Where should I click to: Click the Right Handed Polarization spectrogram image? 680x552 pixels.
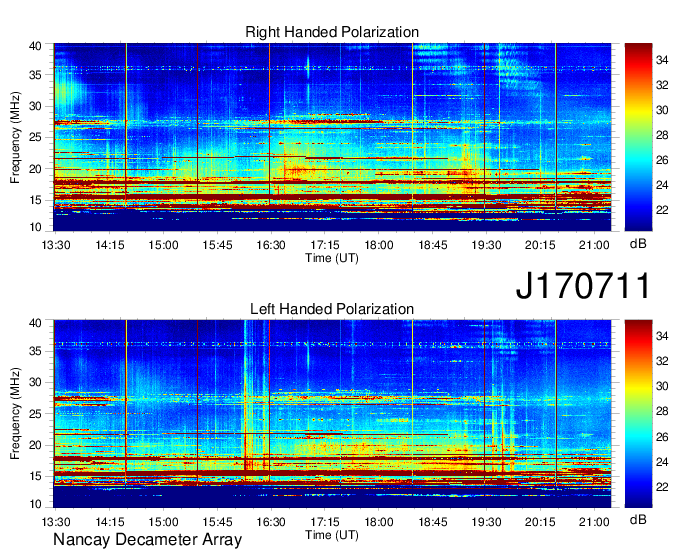click(x=332, y=137)
